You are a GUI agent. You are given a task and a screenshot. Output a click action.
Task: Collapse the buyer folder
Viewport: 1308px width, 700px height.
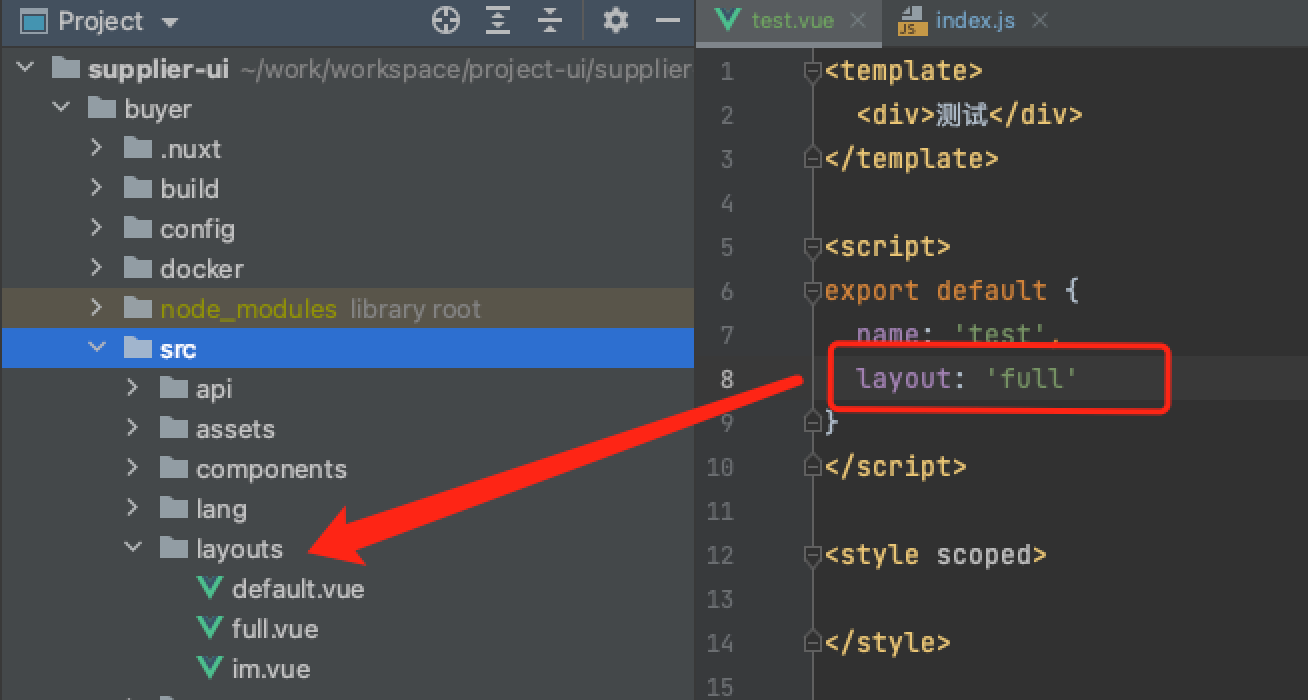pos(61,108)
